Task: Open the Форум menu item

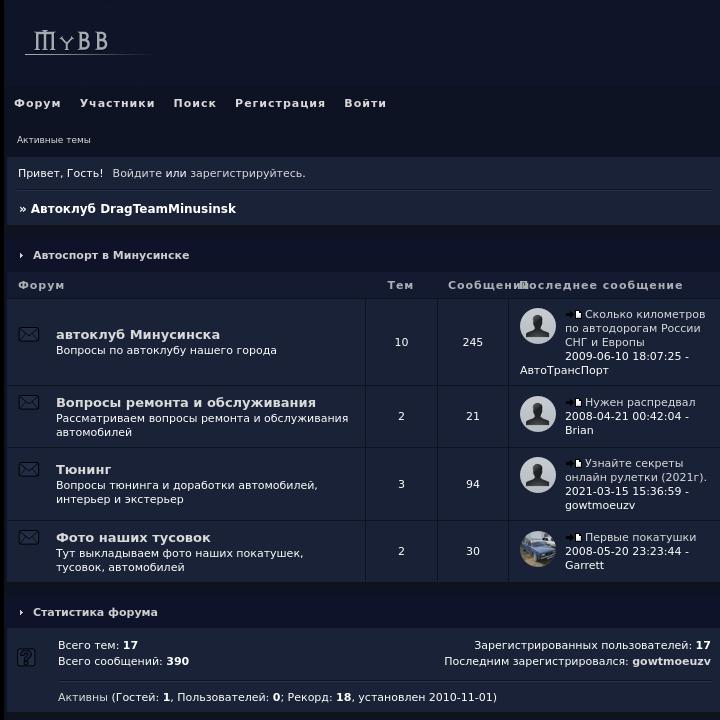Action: (38, 103)
